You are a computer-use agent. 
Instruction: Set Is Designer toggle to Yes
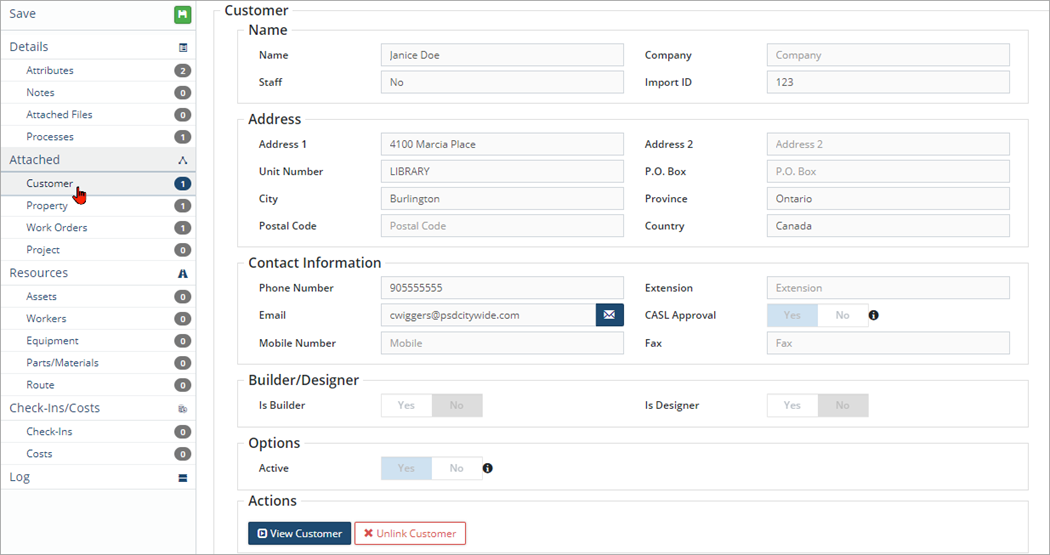click(792, 405)
